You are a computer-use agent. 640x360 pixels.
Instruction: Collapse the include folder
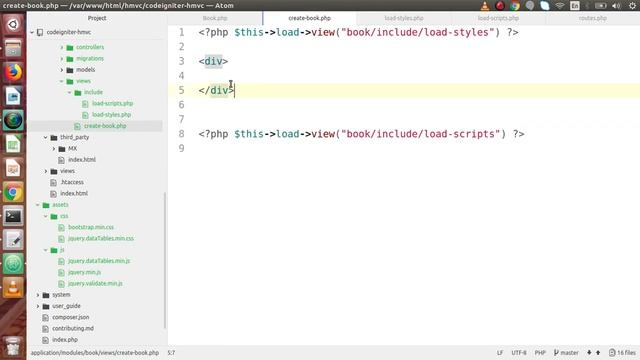click(70, 92)
